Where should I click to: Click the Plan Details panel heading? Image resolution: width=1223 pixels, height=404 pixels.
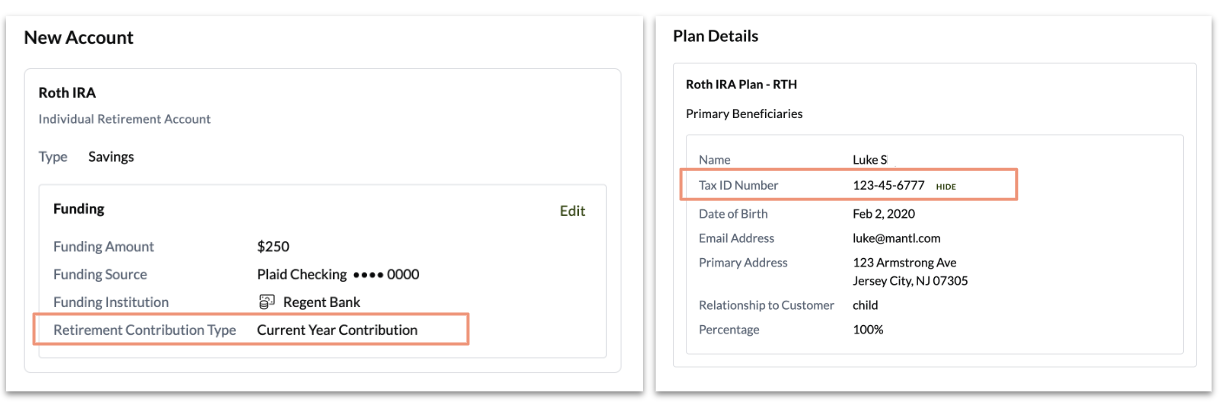715,36
